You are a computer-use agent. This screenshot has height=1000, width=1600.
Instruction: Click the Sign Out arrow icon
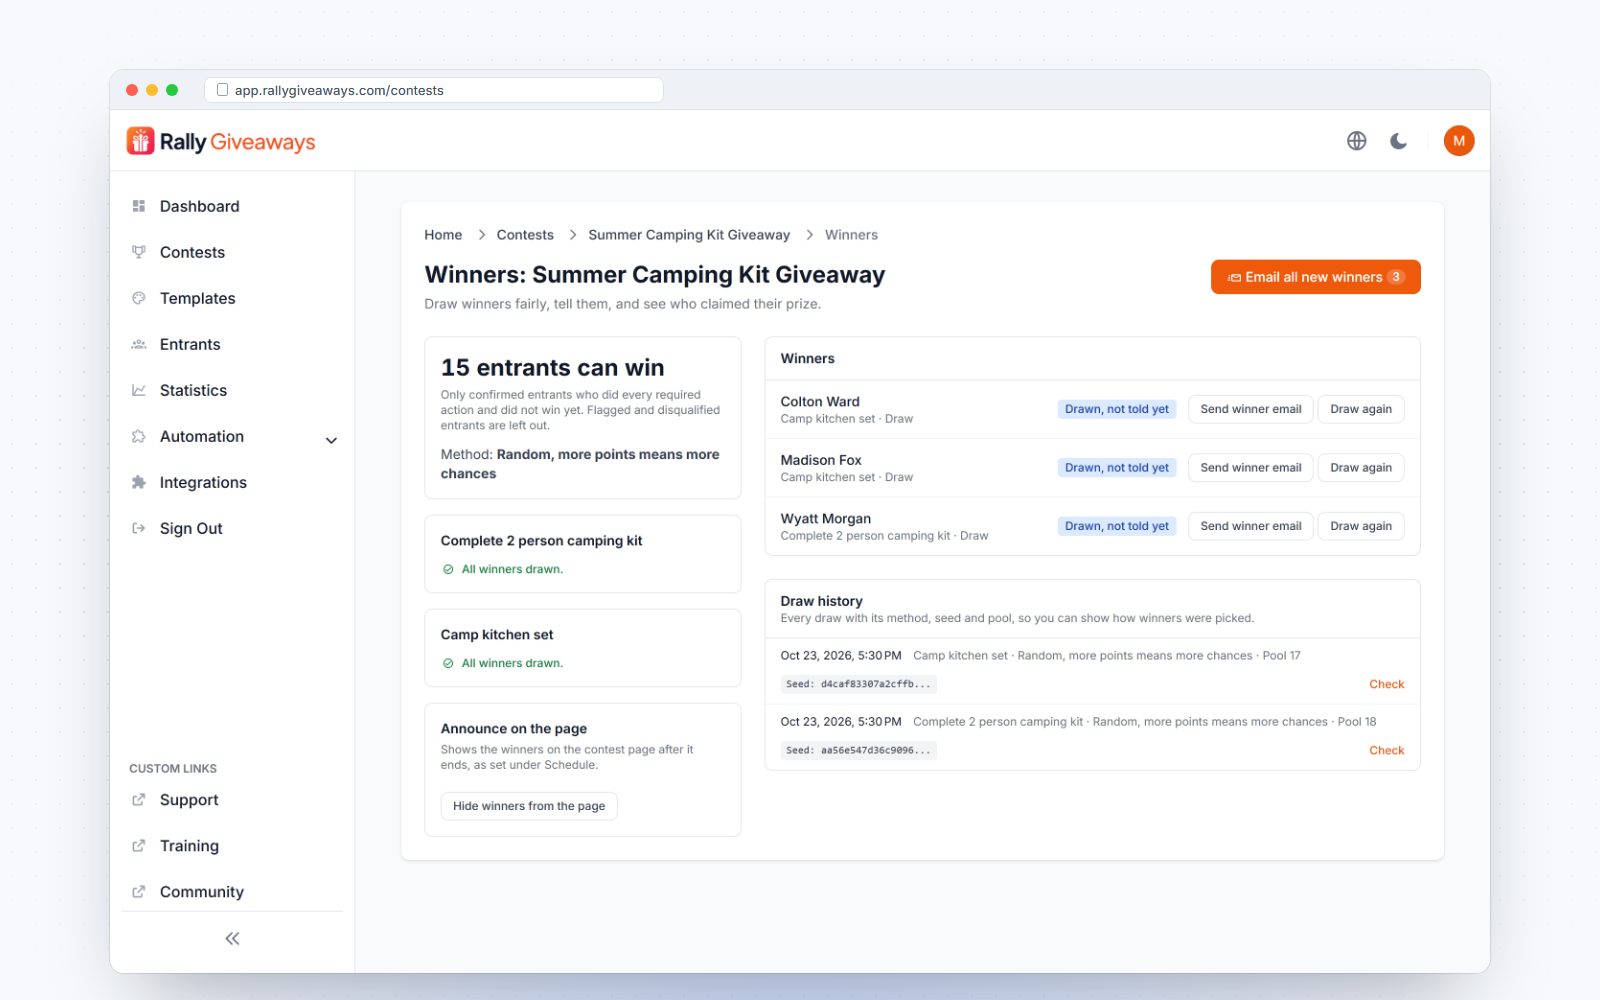(x=139, y=528)
